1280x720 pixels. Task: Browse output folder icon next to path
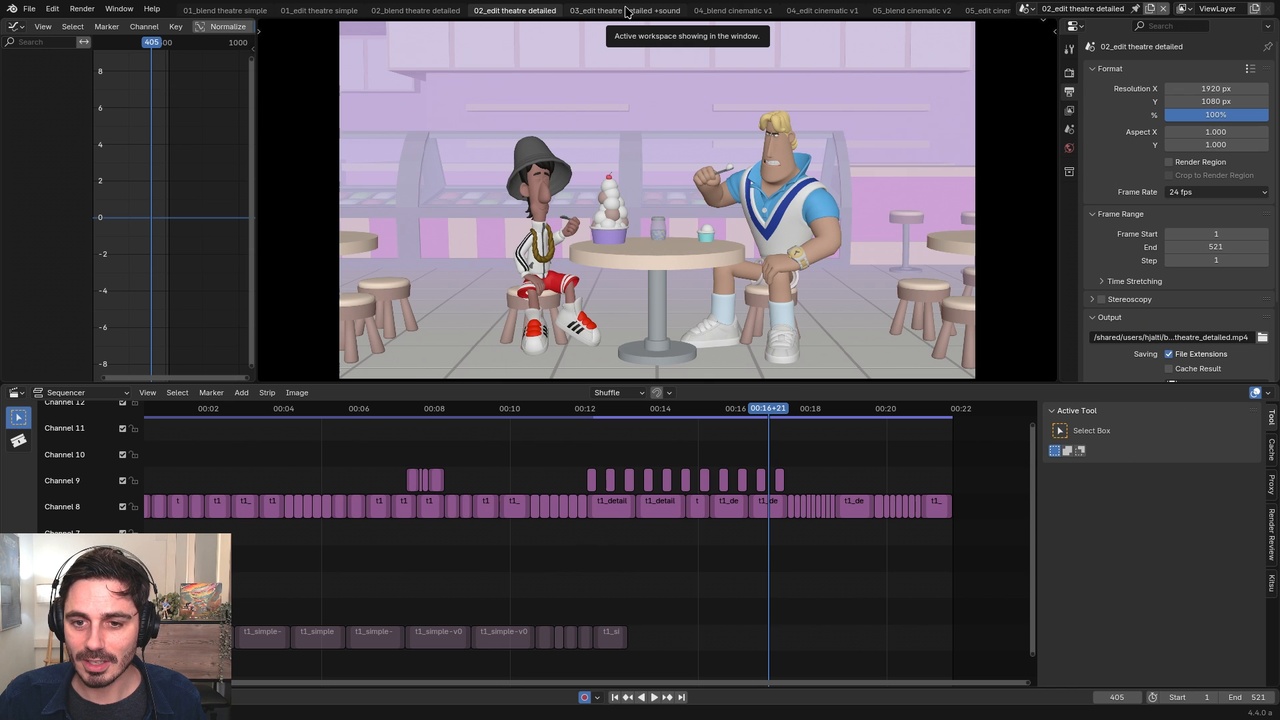tap(1262, 337)
